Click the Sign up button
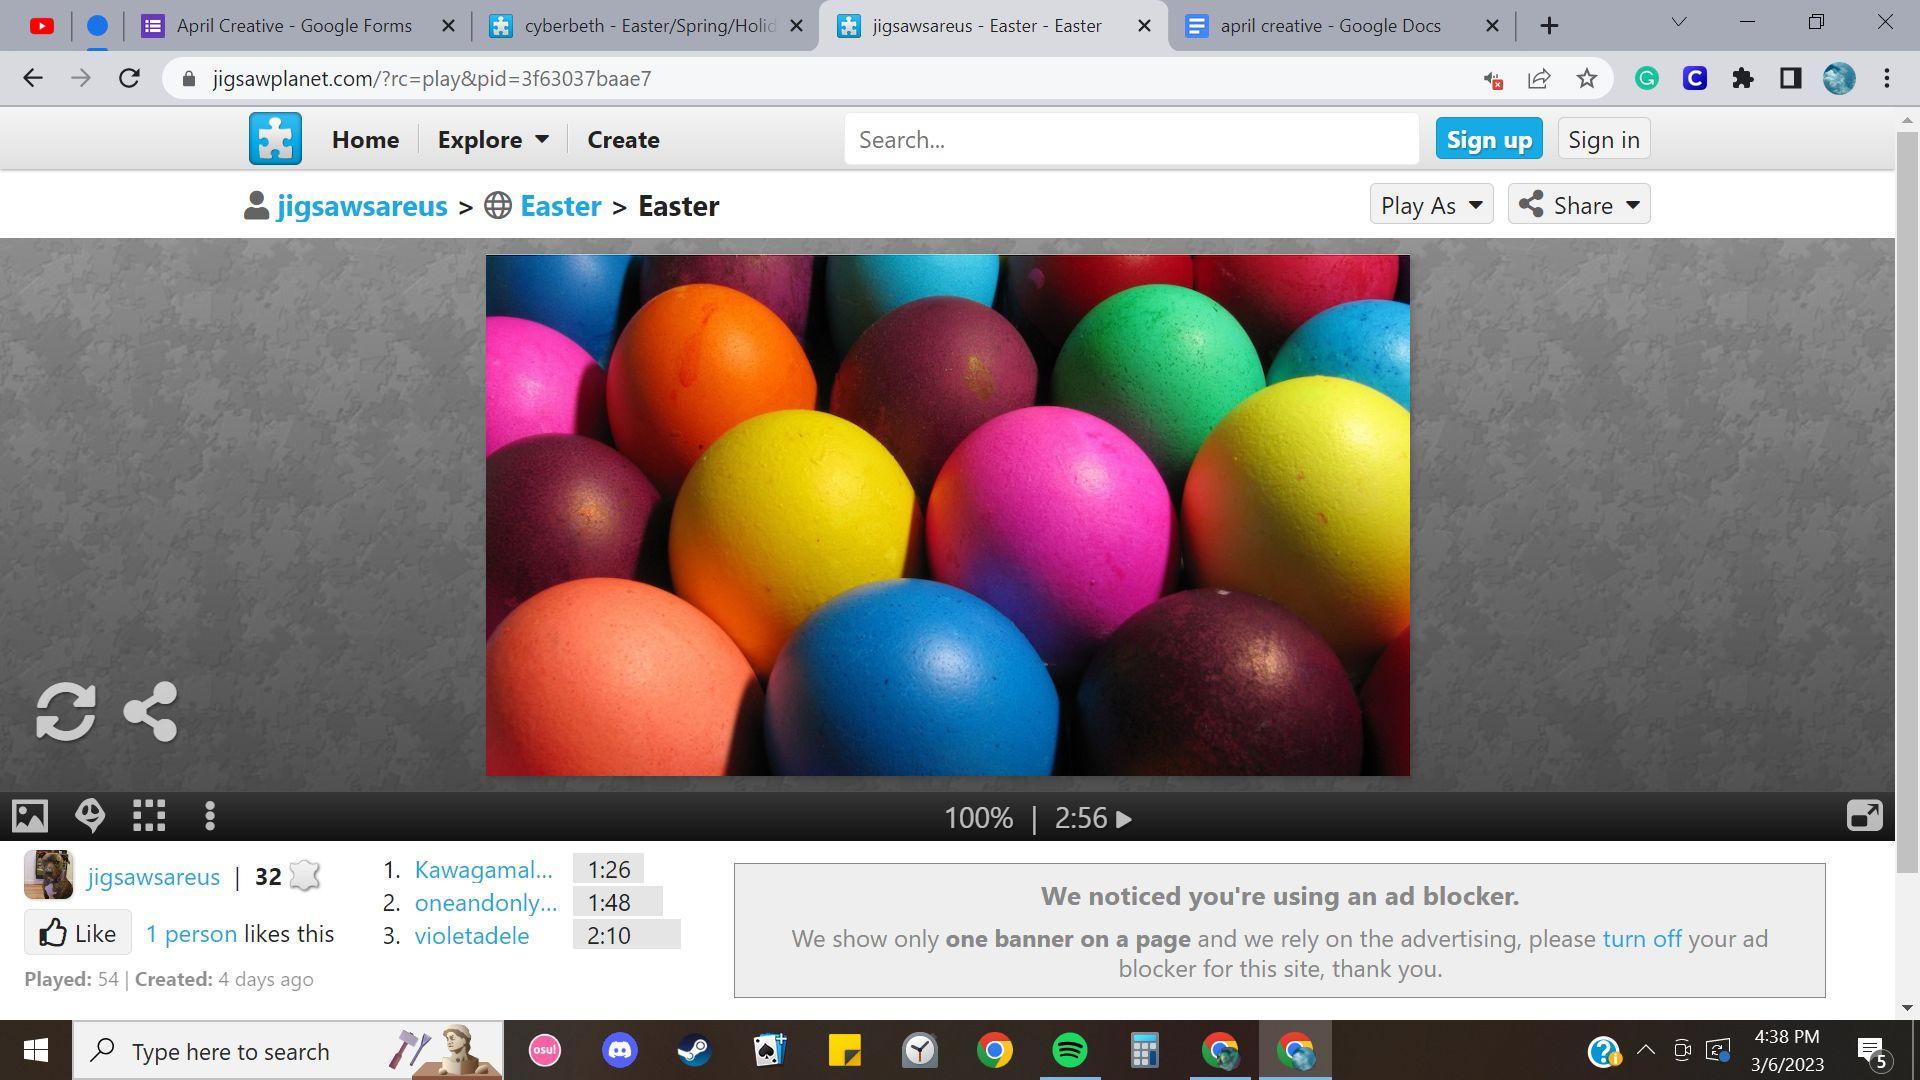1920x1080 pixels. click(x=1488, y=140)
